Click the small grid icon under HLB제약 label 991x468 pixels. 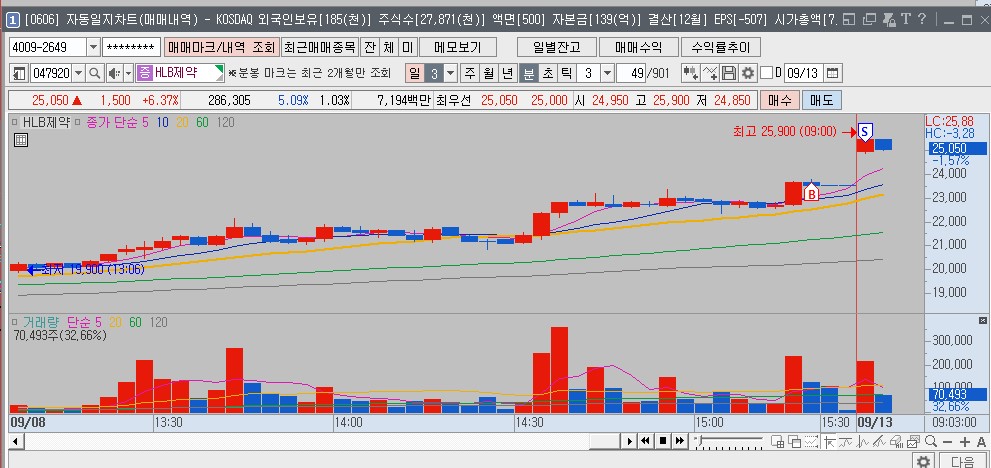(21, 140)
